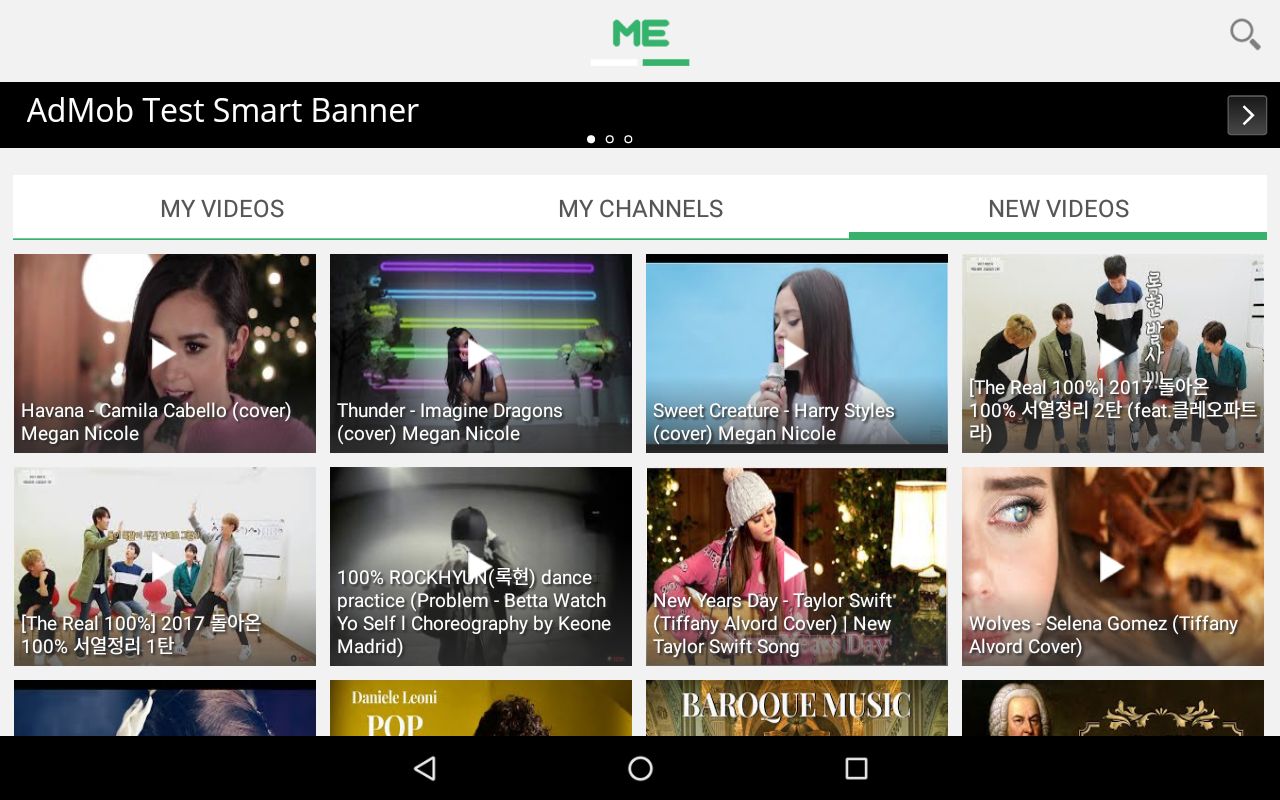The image size is (1280, 800).
Task: Play The Real 100% 서열정리 2탄 video
Action: [1112, 353]
